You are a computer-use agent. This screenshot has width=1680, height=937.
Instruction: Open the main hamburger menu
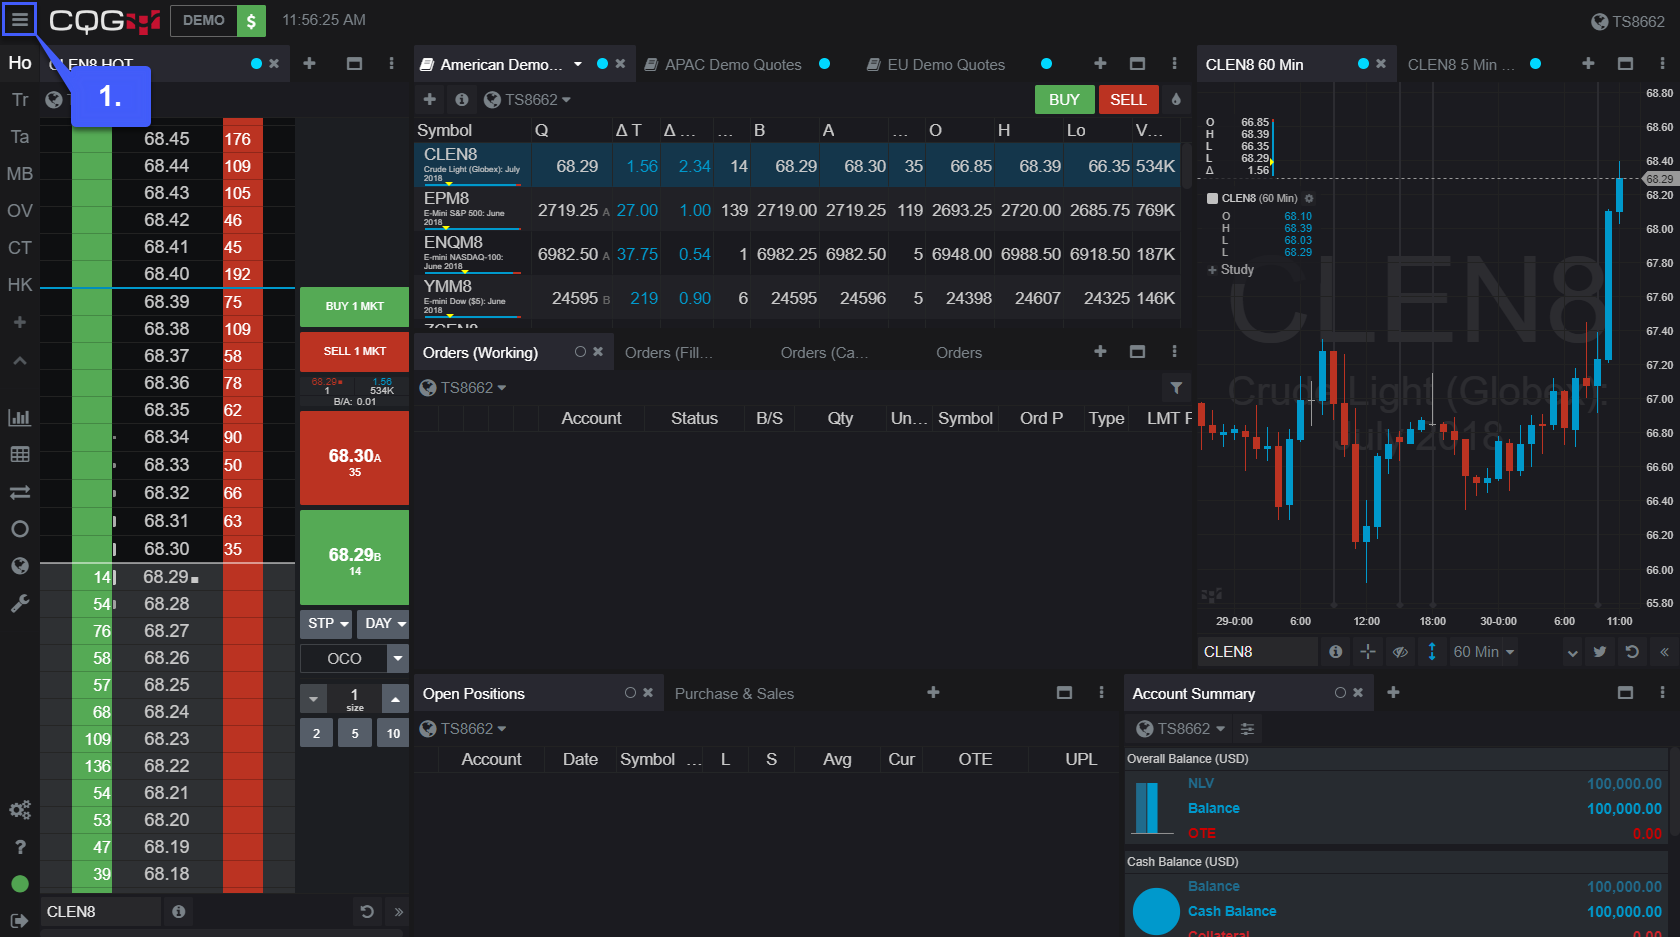[19, 20]
